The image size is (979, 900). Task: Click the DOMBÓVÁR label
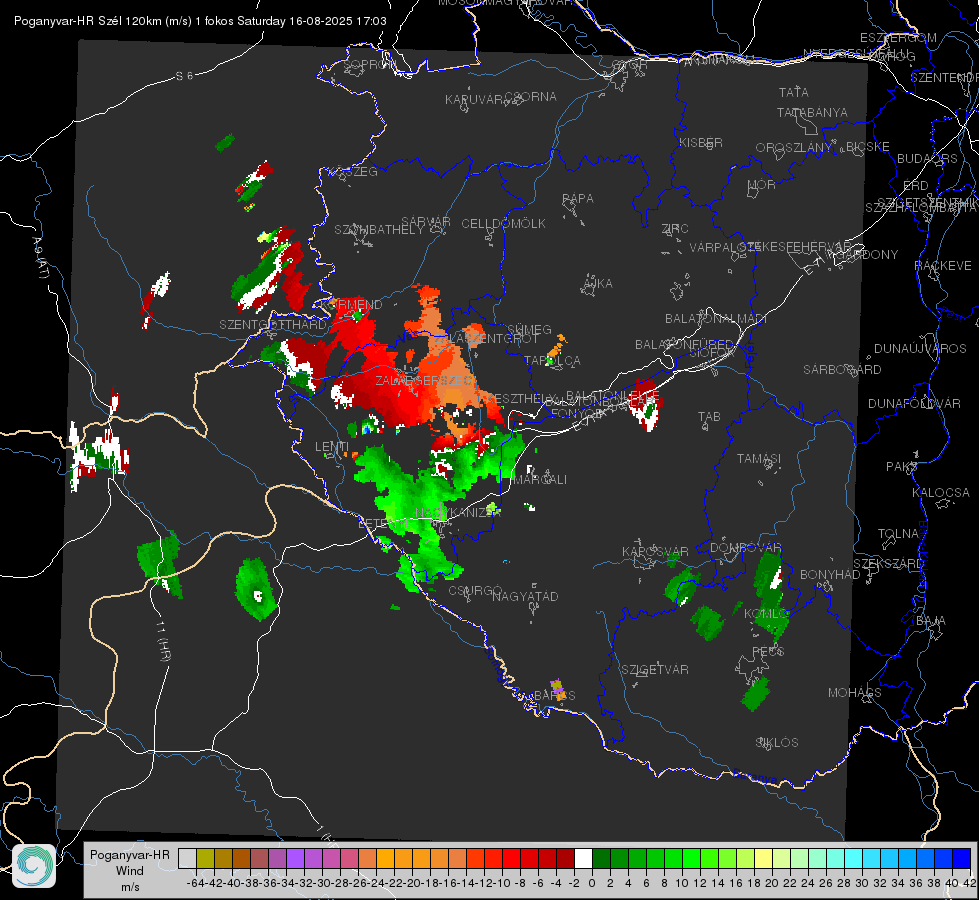click(745, 548)
